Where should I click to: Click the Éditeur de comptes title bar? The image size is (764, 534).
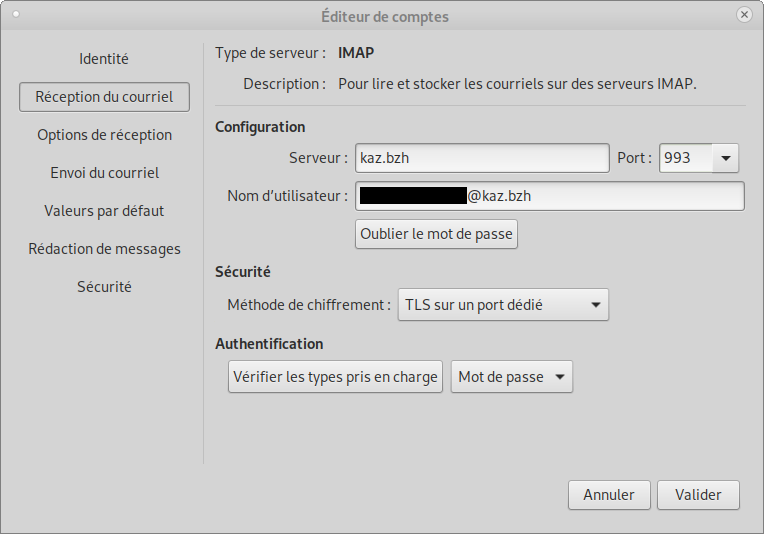(x=385, y=15)
